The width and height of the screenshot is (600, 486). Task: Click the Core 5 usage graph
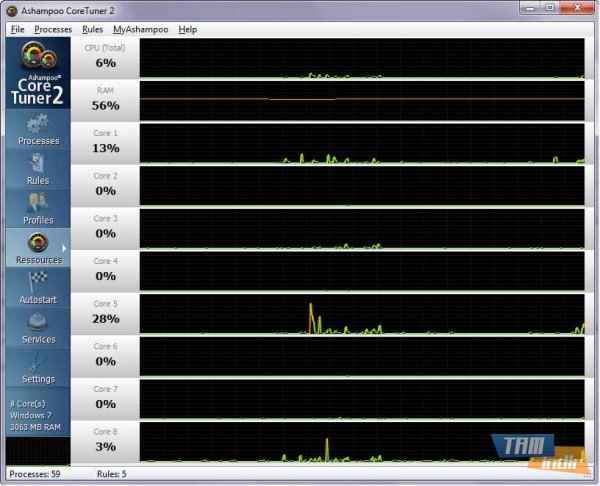pos(362,314)
